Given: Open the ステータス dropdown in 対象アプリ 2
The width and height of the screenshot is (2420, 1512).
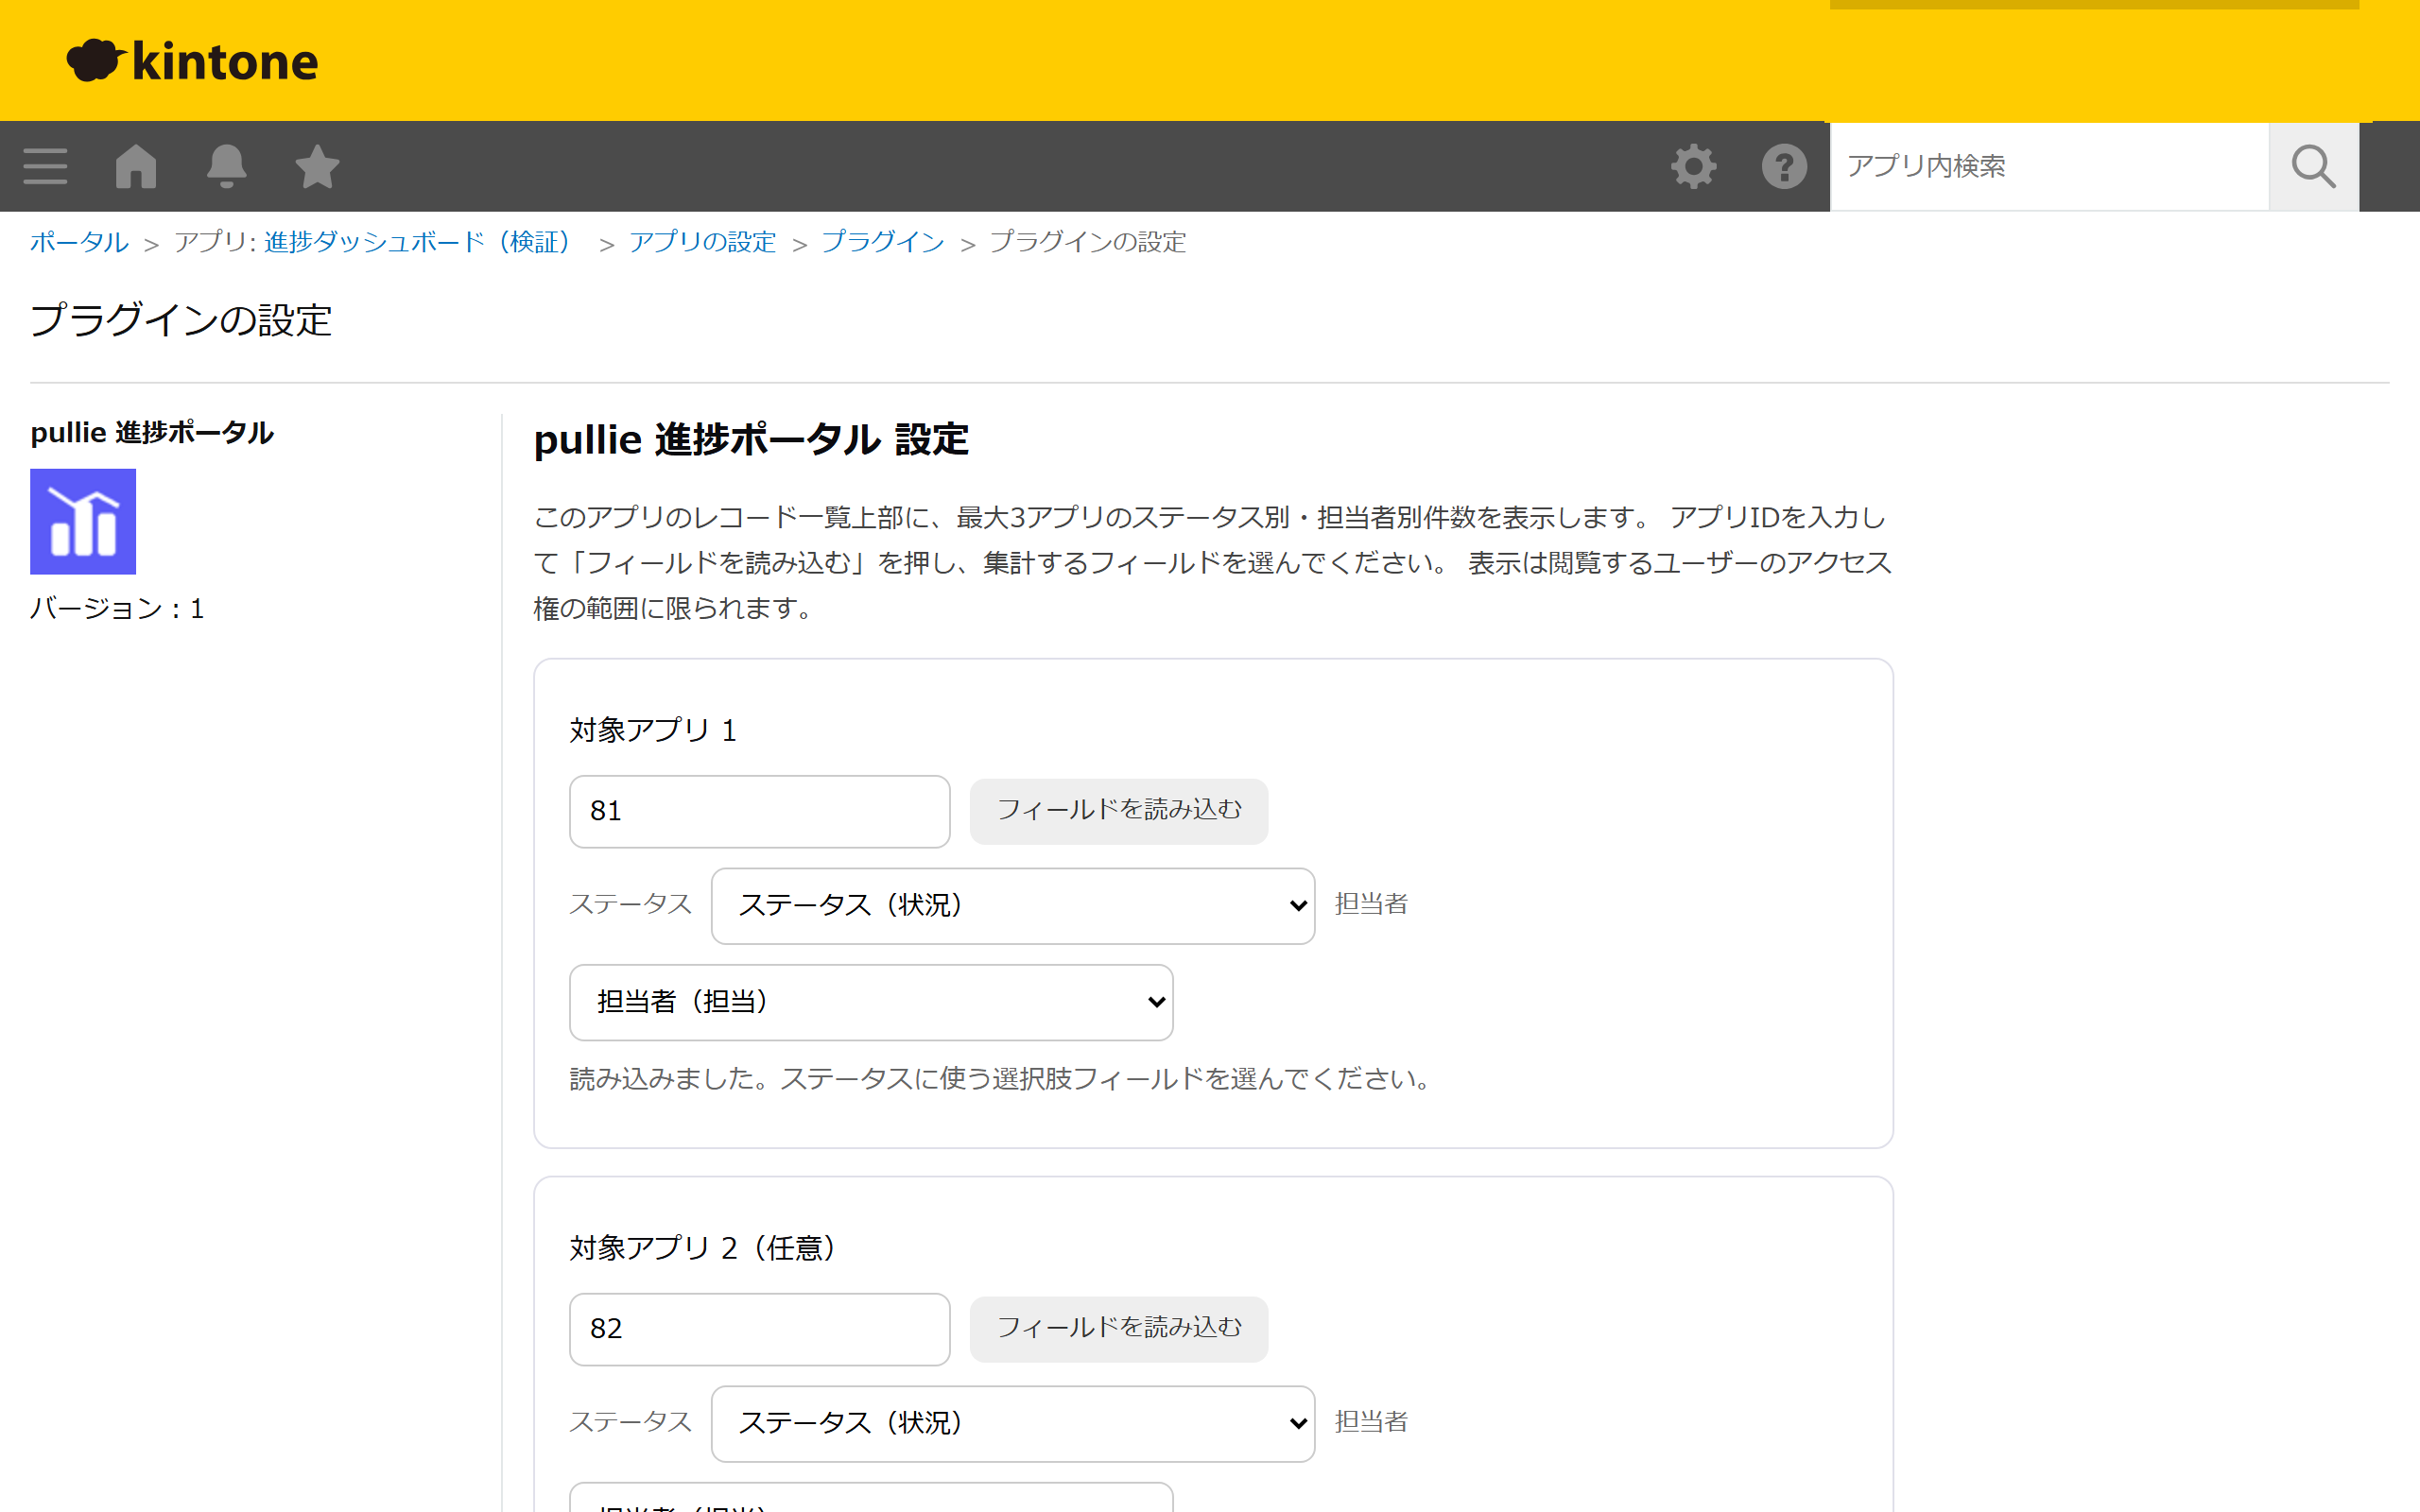Looking at the screenshot, I should 1012,1423.
